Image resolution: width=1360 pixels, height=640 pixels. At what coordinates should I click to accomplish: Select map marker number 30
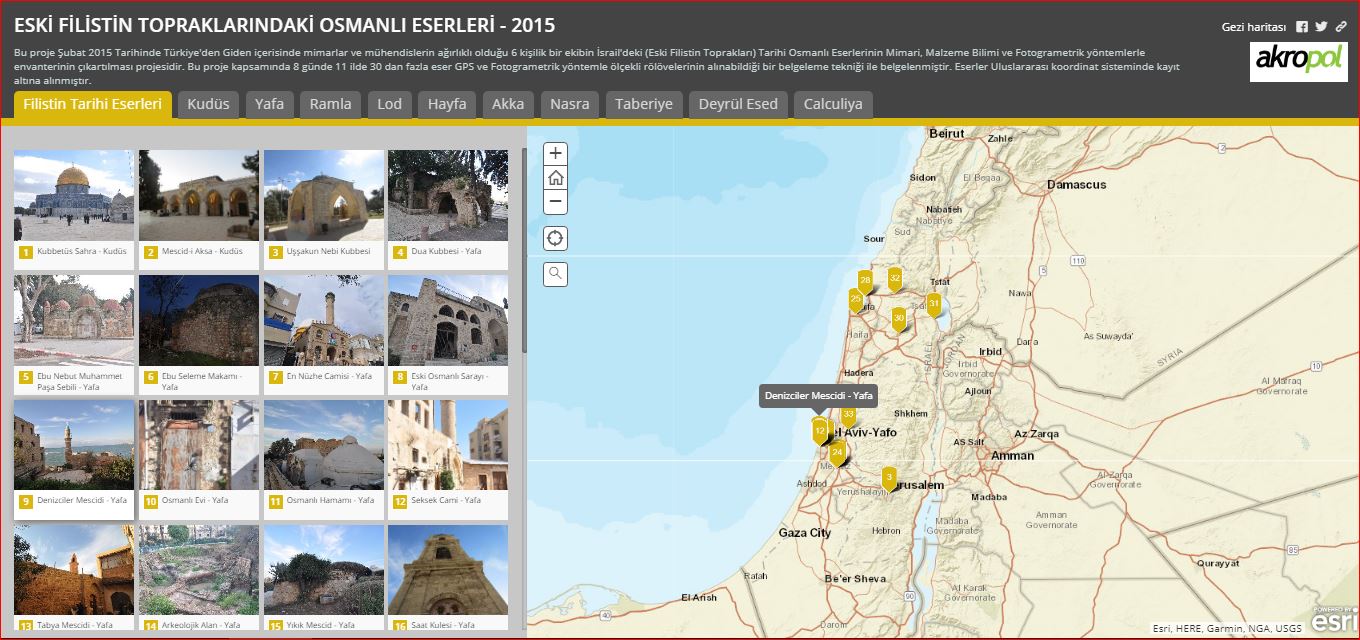[x=899, y=318]
